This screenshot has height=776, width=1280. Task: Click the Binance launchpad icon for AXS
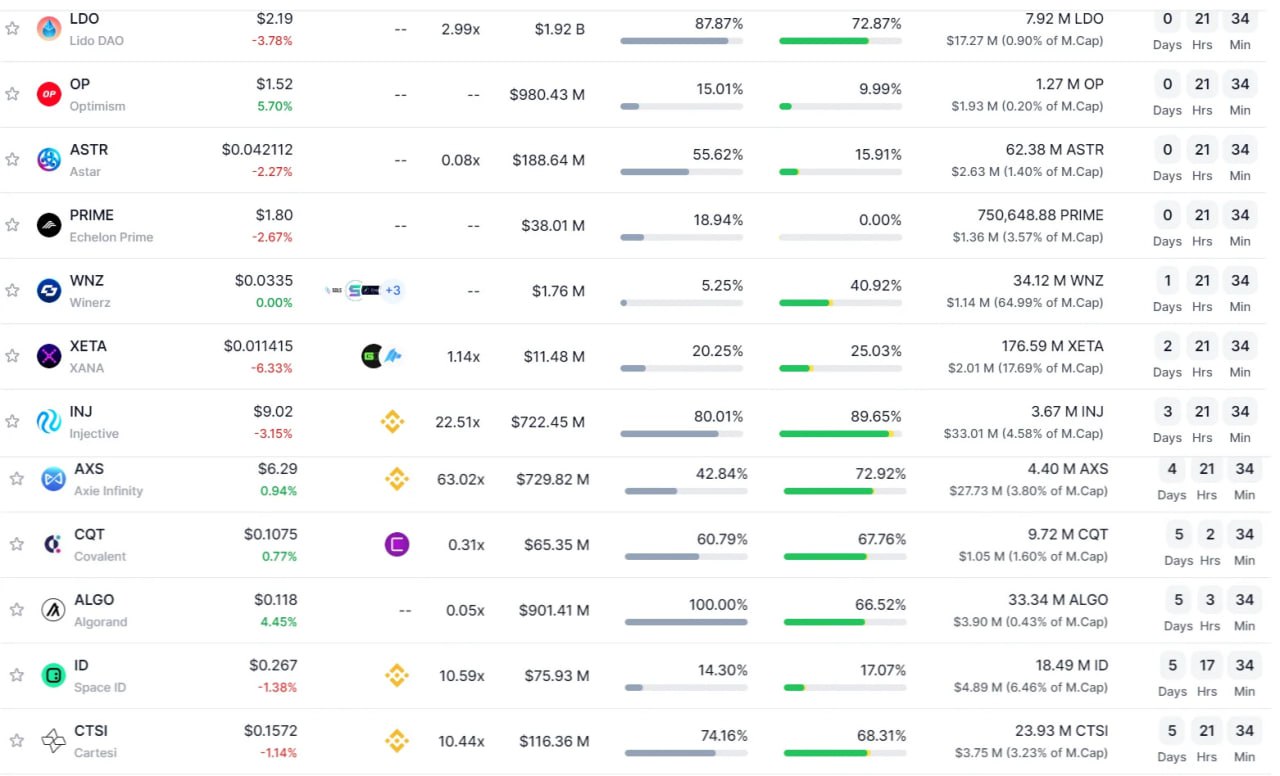[397, 479]
